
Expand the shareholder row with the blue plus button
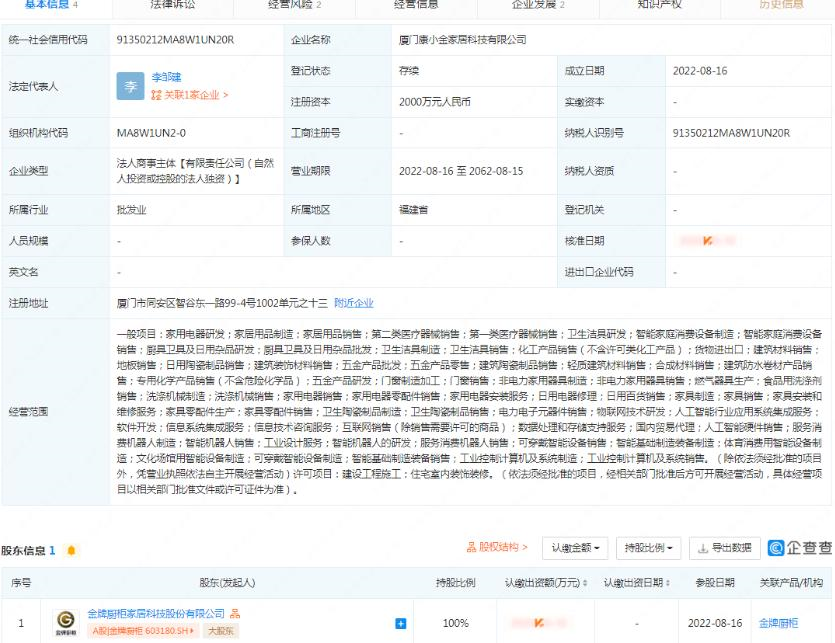402,625
